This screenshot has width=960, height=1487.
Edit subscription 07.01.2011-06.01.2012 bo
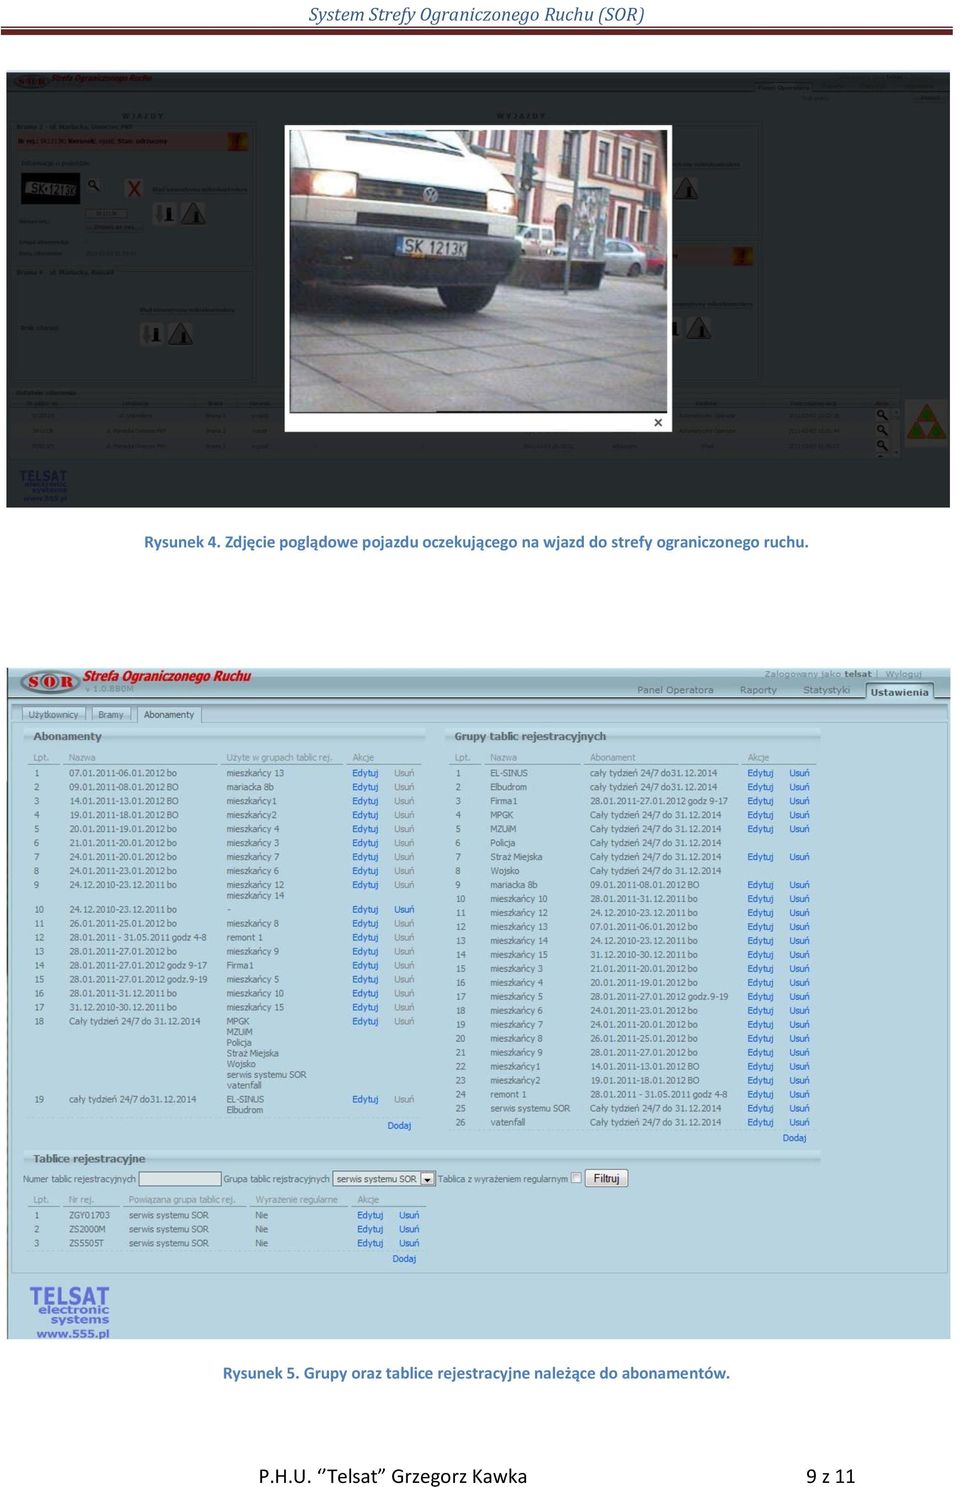pyautogui.click(x=365, y=773)
